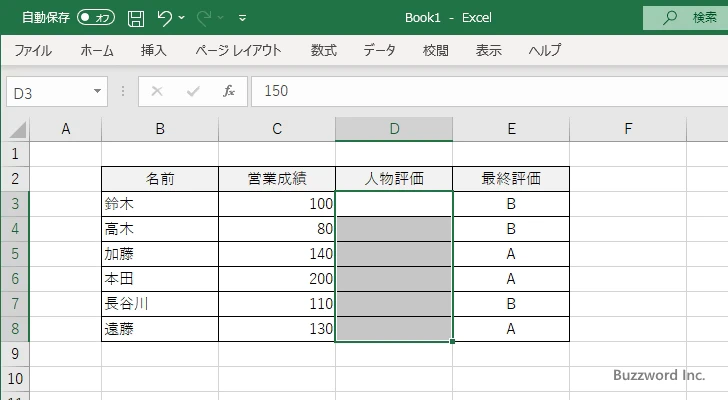
Task: Click the 最終評価 header cell
Action: 511,179
